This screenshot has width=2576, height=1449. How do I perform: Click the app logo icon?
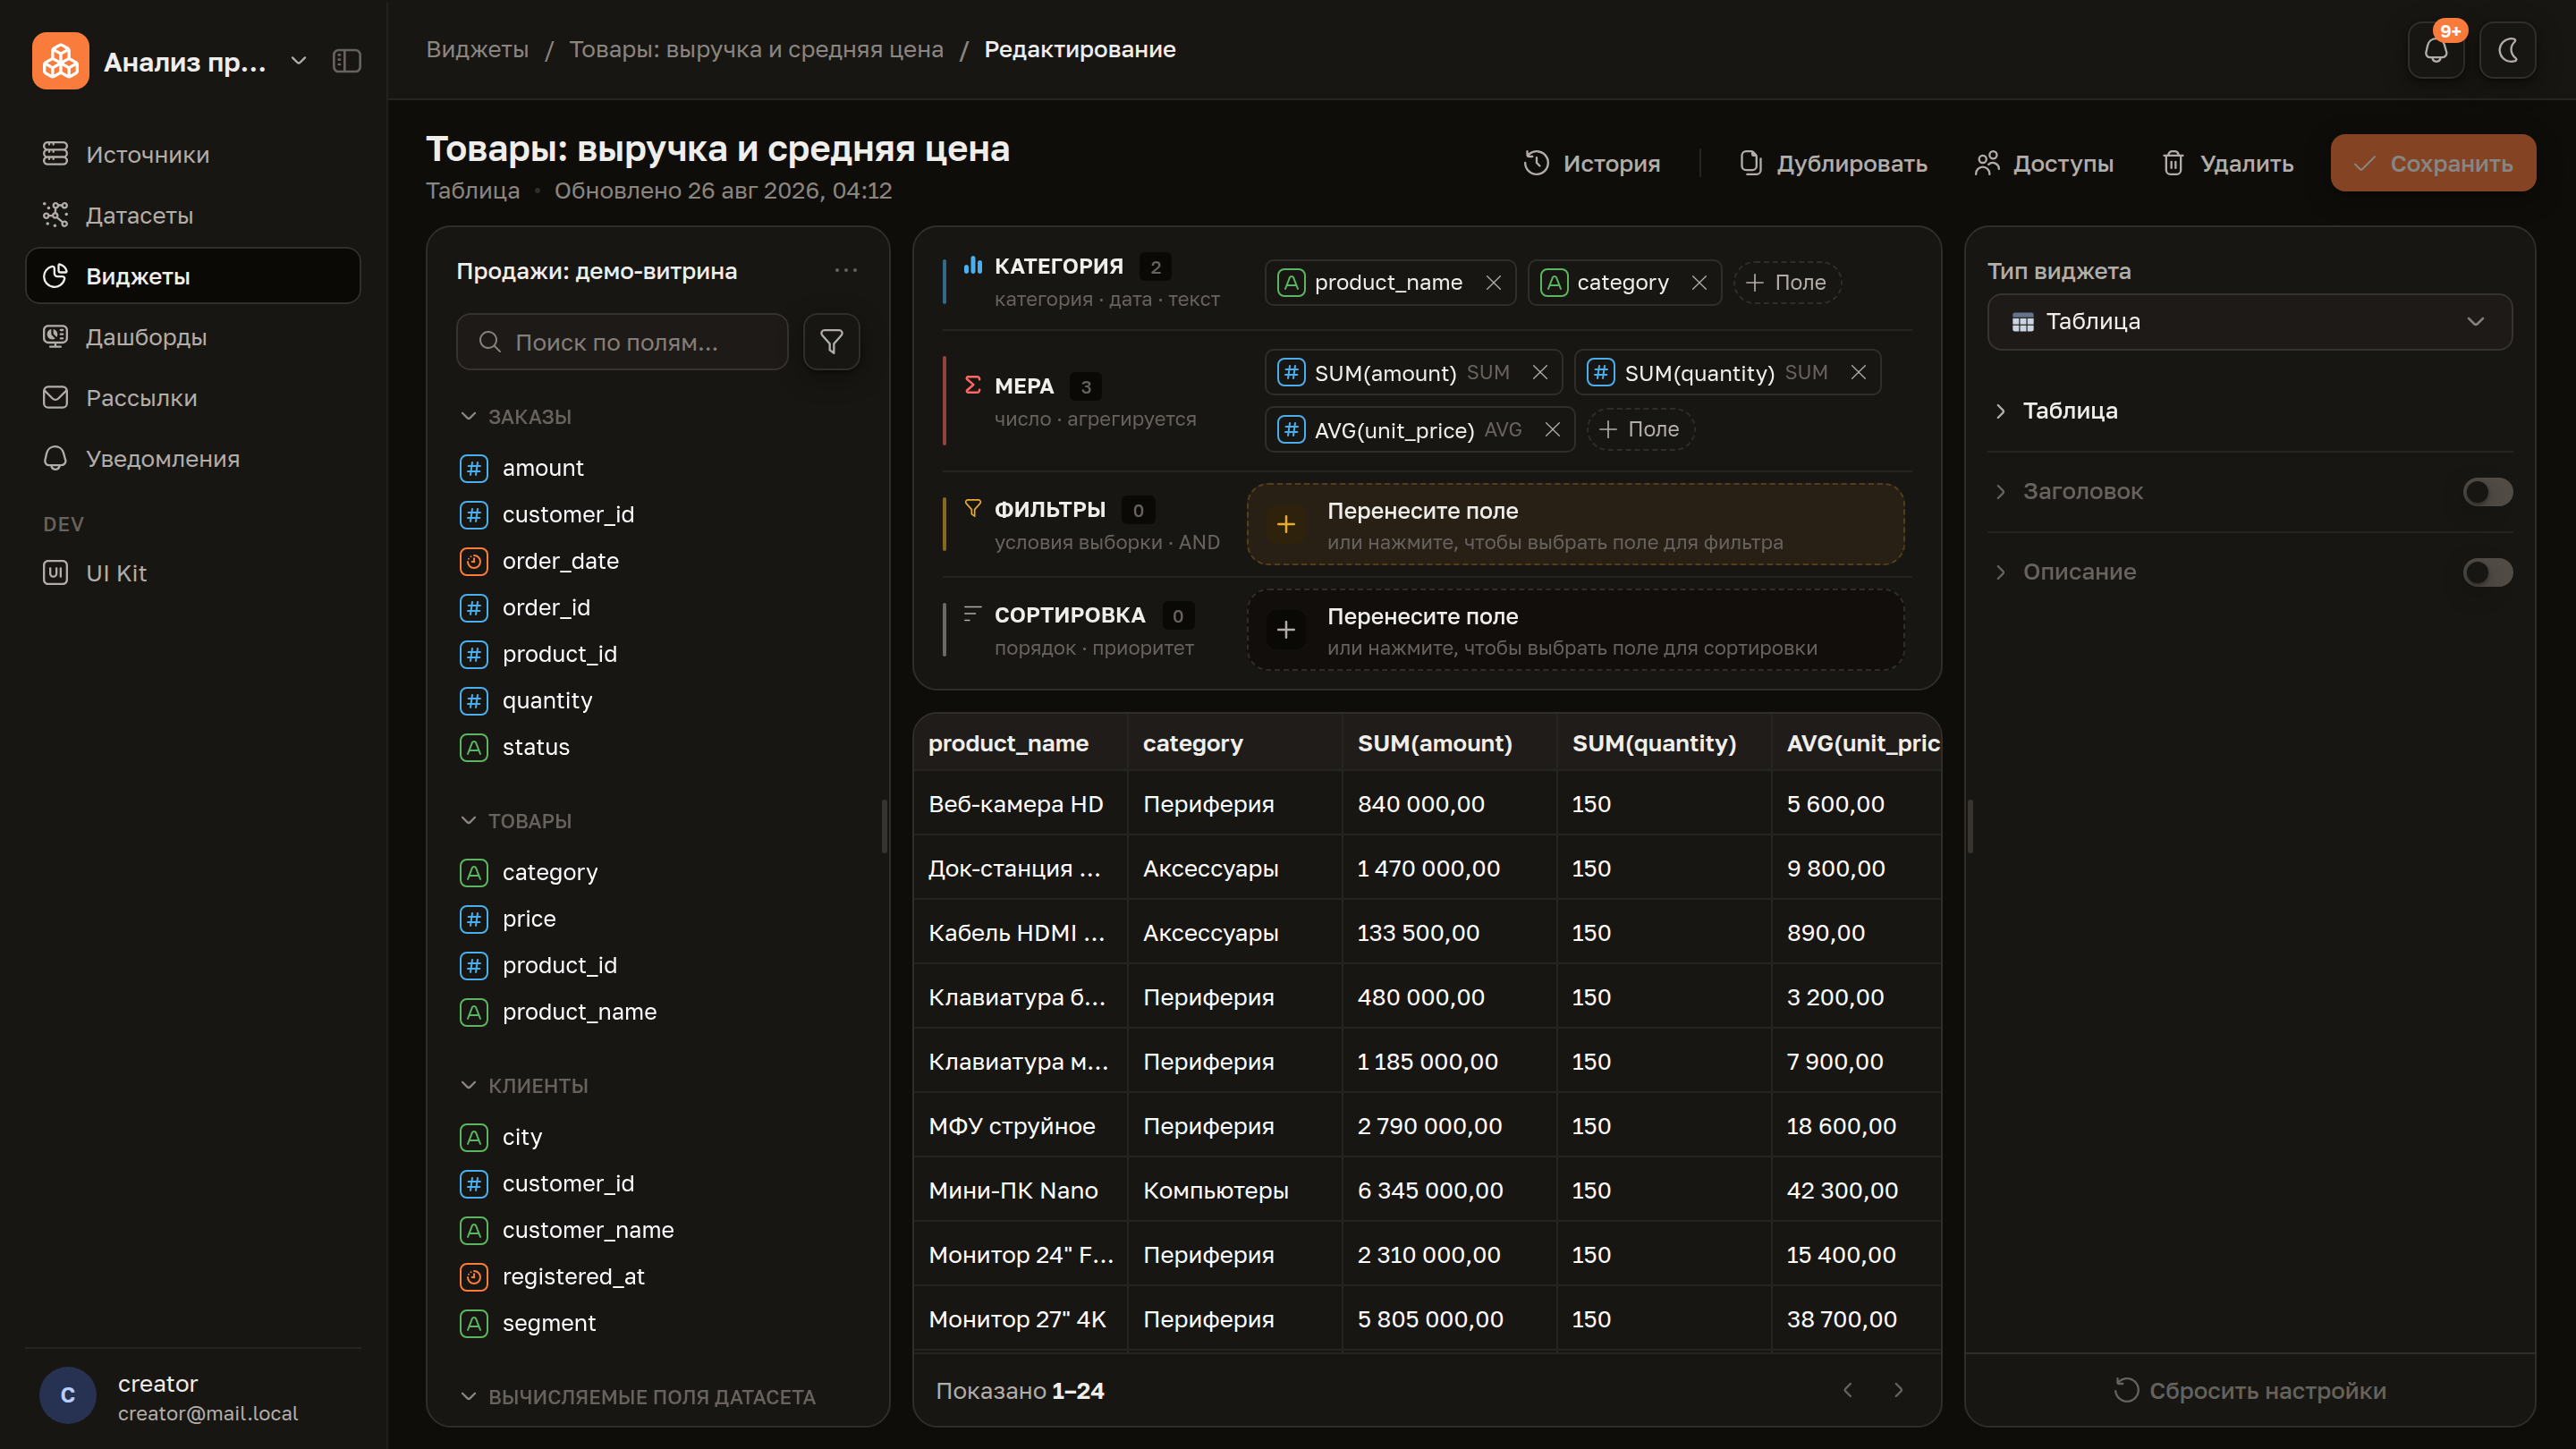[60, 61]
